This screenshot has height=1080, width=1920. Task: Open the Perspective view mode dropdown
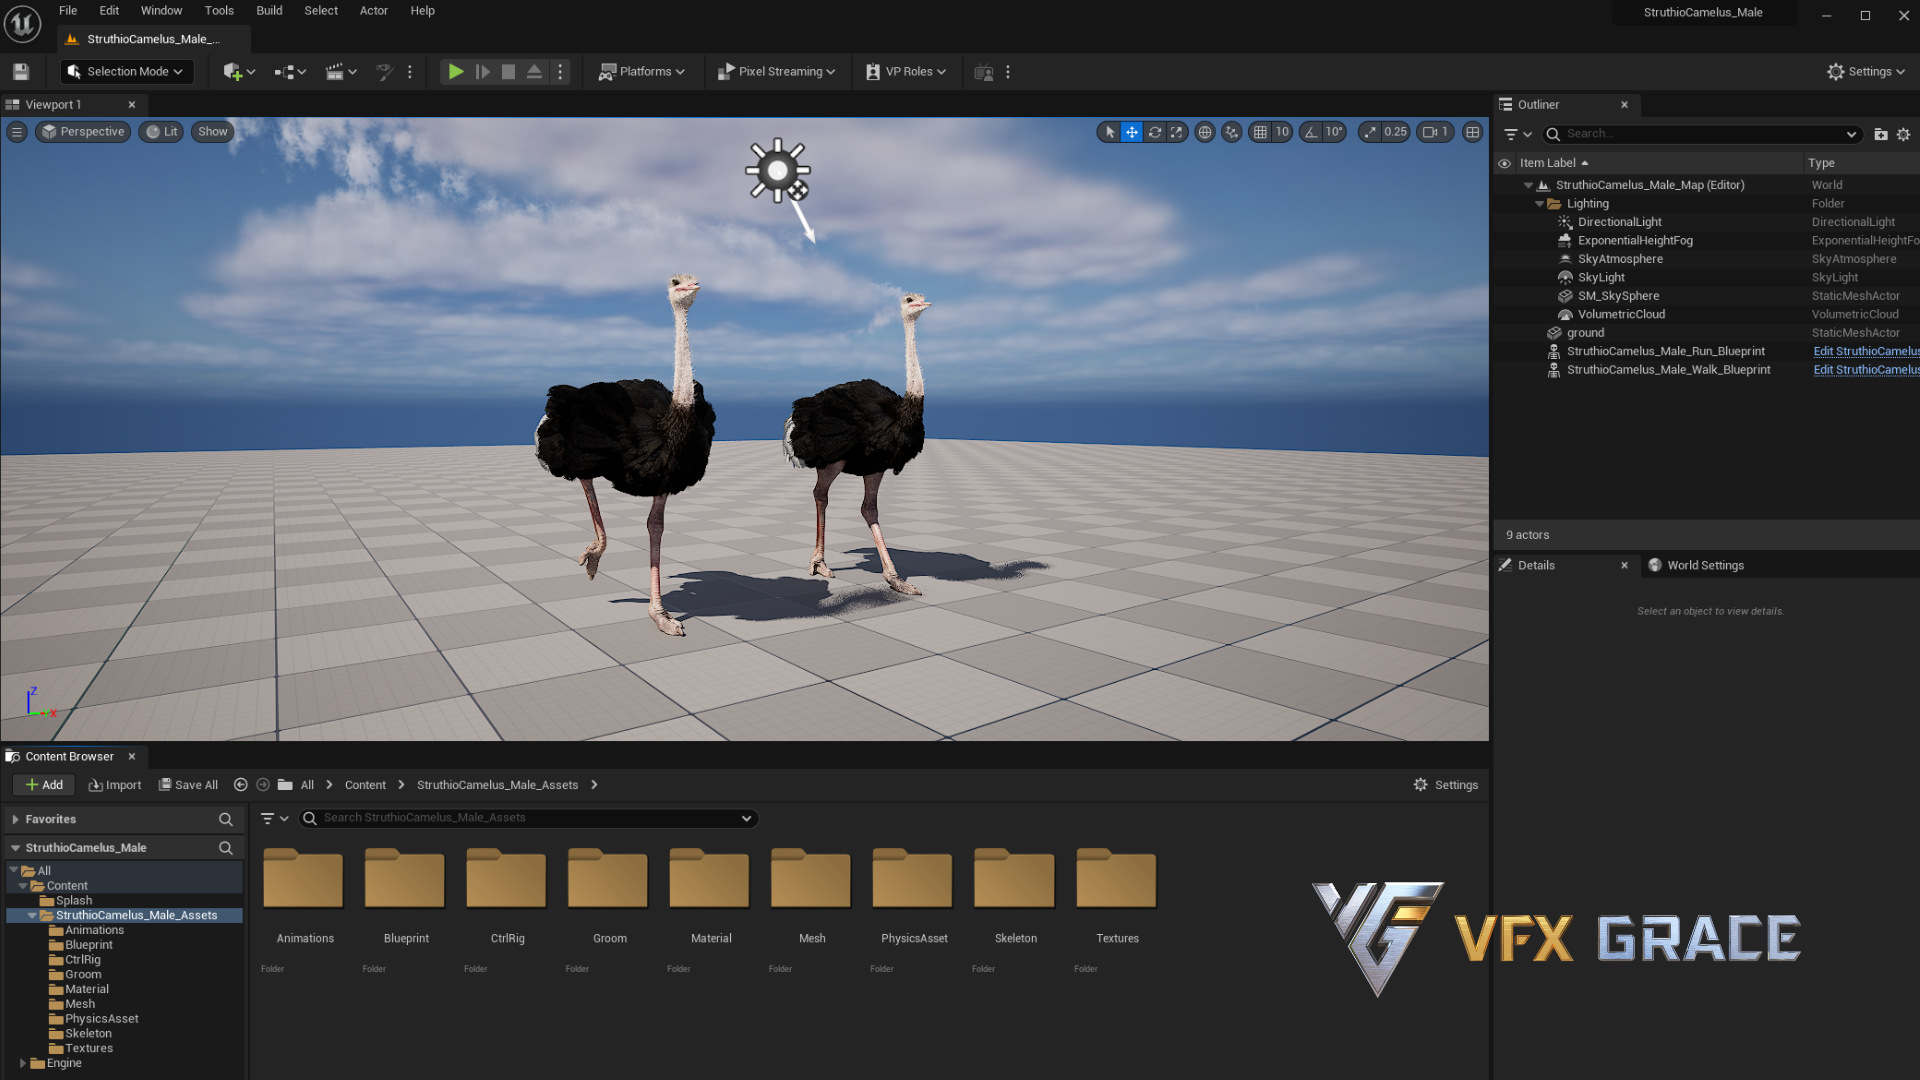tap(83, 132)
